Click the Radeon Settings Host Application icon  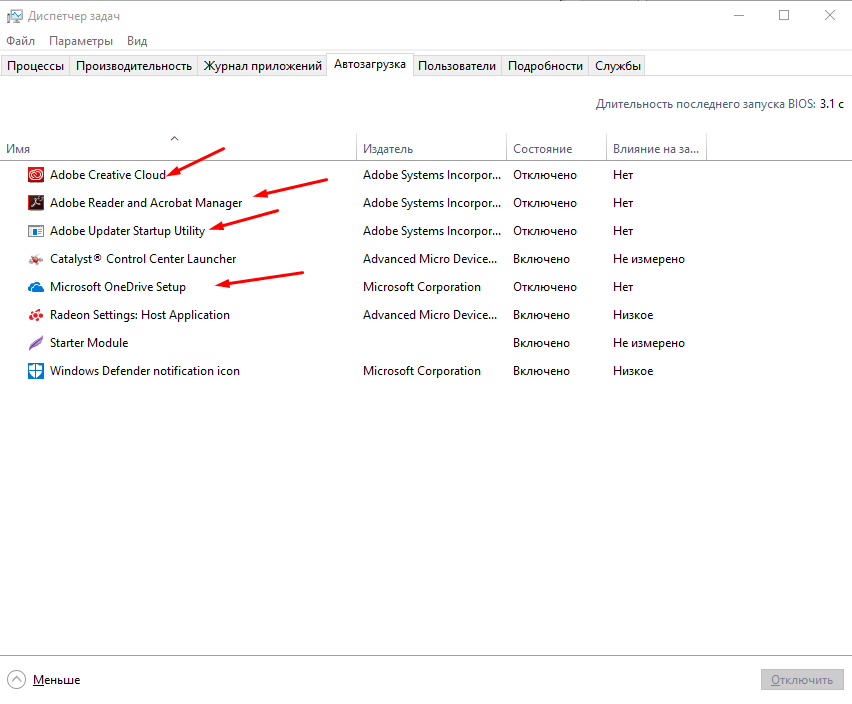coord(36,315)
